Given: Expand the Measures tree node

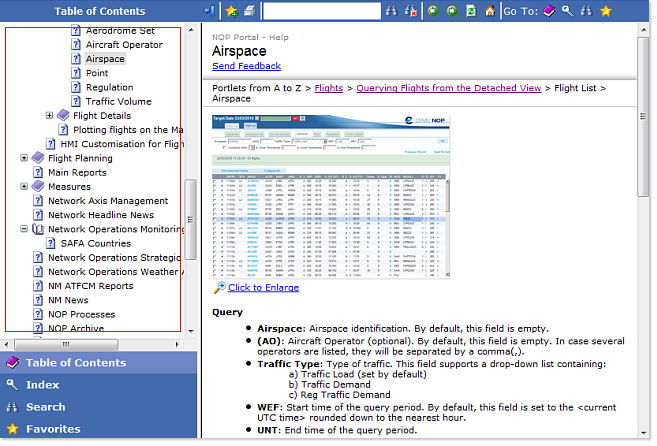Looking at the screenshot, I should tap(25, 187).
